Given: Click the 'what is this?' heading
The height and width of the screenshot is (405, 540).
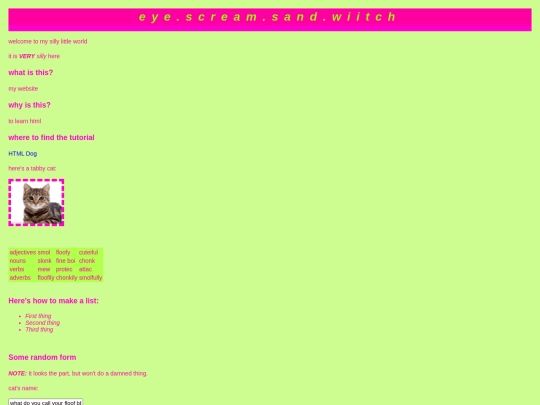Looking at the screenshot, I should (x=31, y=73).
